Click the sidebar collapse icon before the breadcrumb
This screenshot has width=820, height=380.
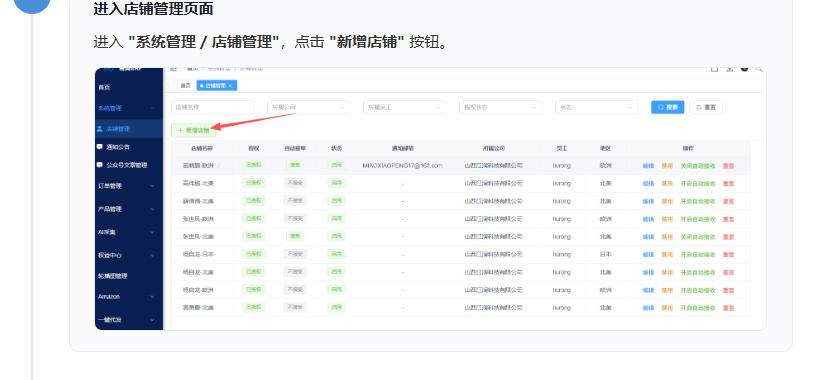pyautogui.click(x=173, y=69)
